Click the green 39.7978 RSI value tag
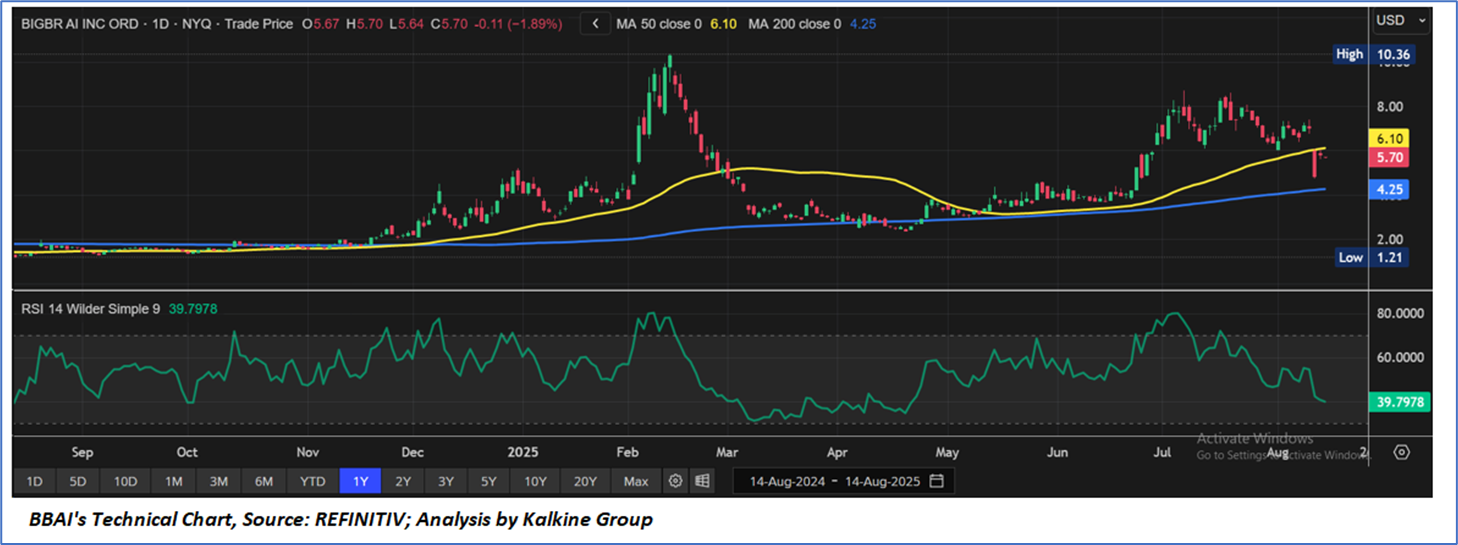 click(1397, 401)
